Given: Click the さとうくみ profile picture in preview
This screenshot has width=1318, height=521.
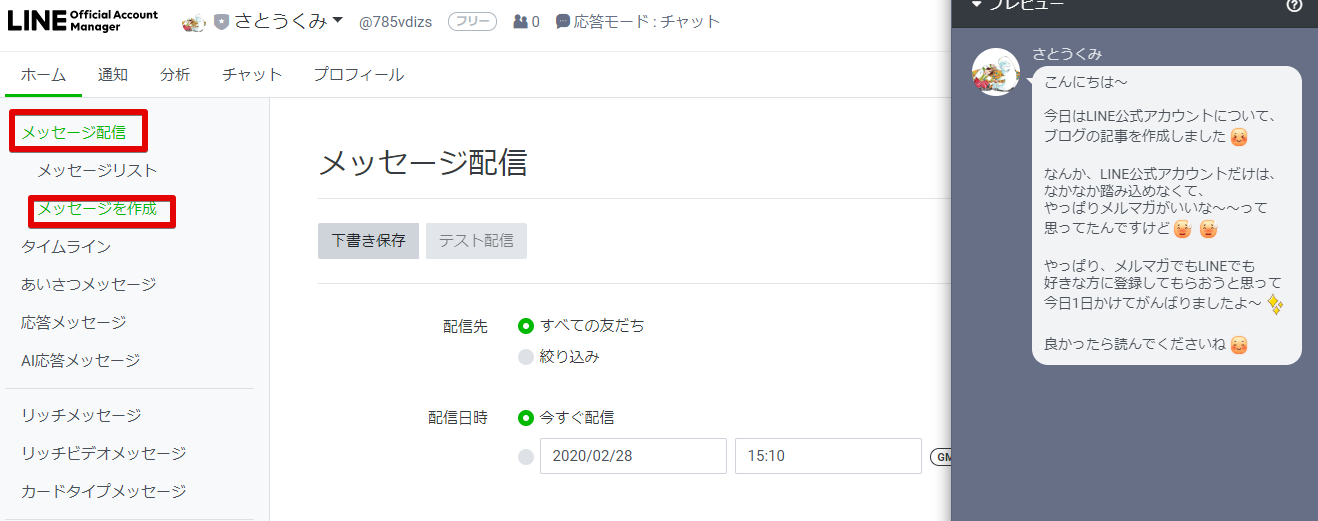Looking at the screenshot, I should coord(996,72).
